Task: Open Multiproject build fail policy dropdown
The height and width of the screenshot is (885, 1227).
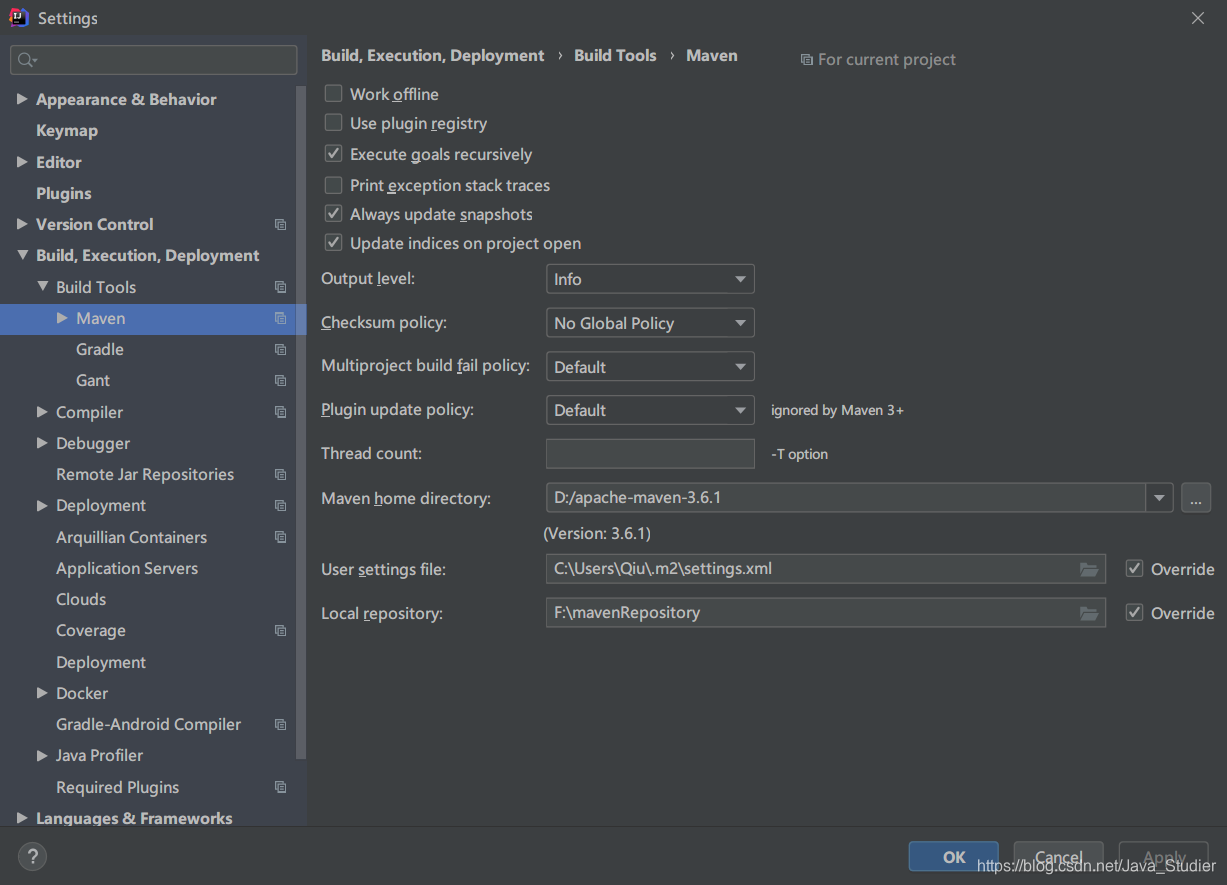Action: (650, 367)
